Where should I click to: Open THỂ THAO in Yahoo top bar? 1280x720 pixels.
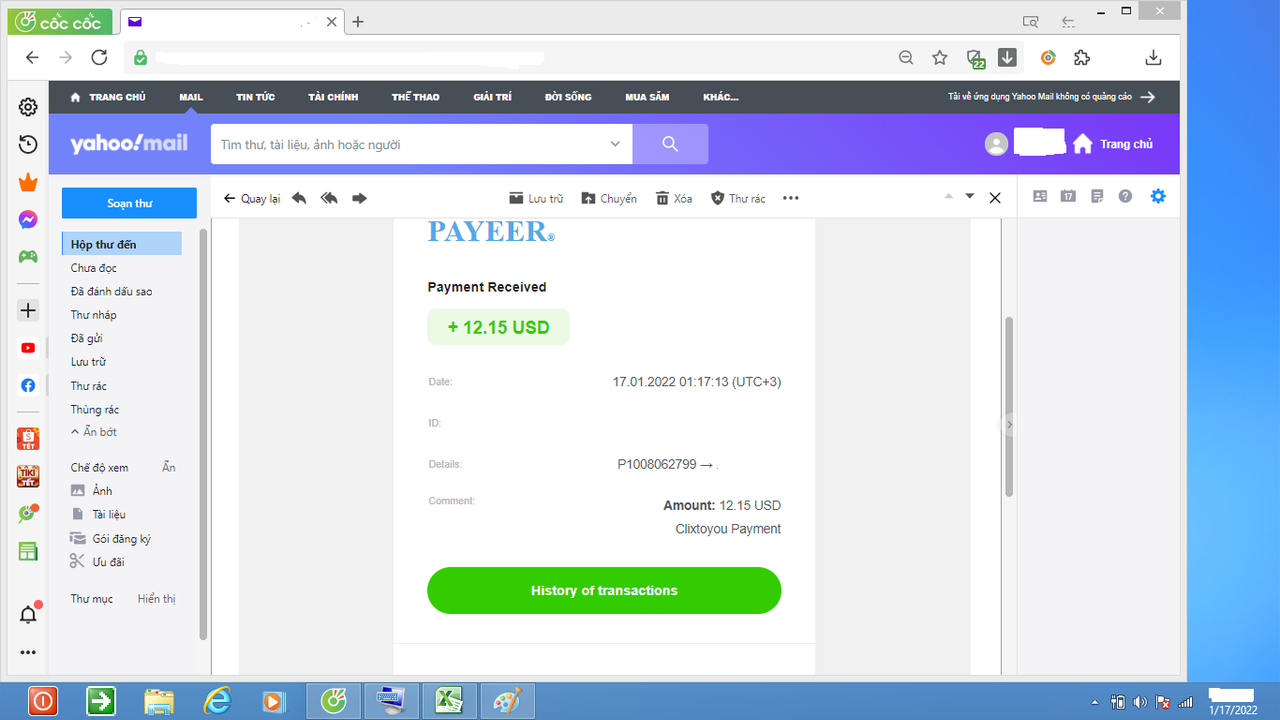point(415,97)
